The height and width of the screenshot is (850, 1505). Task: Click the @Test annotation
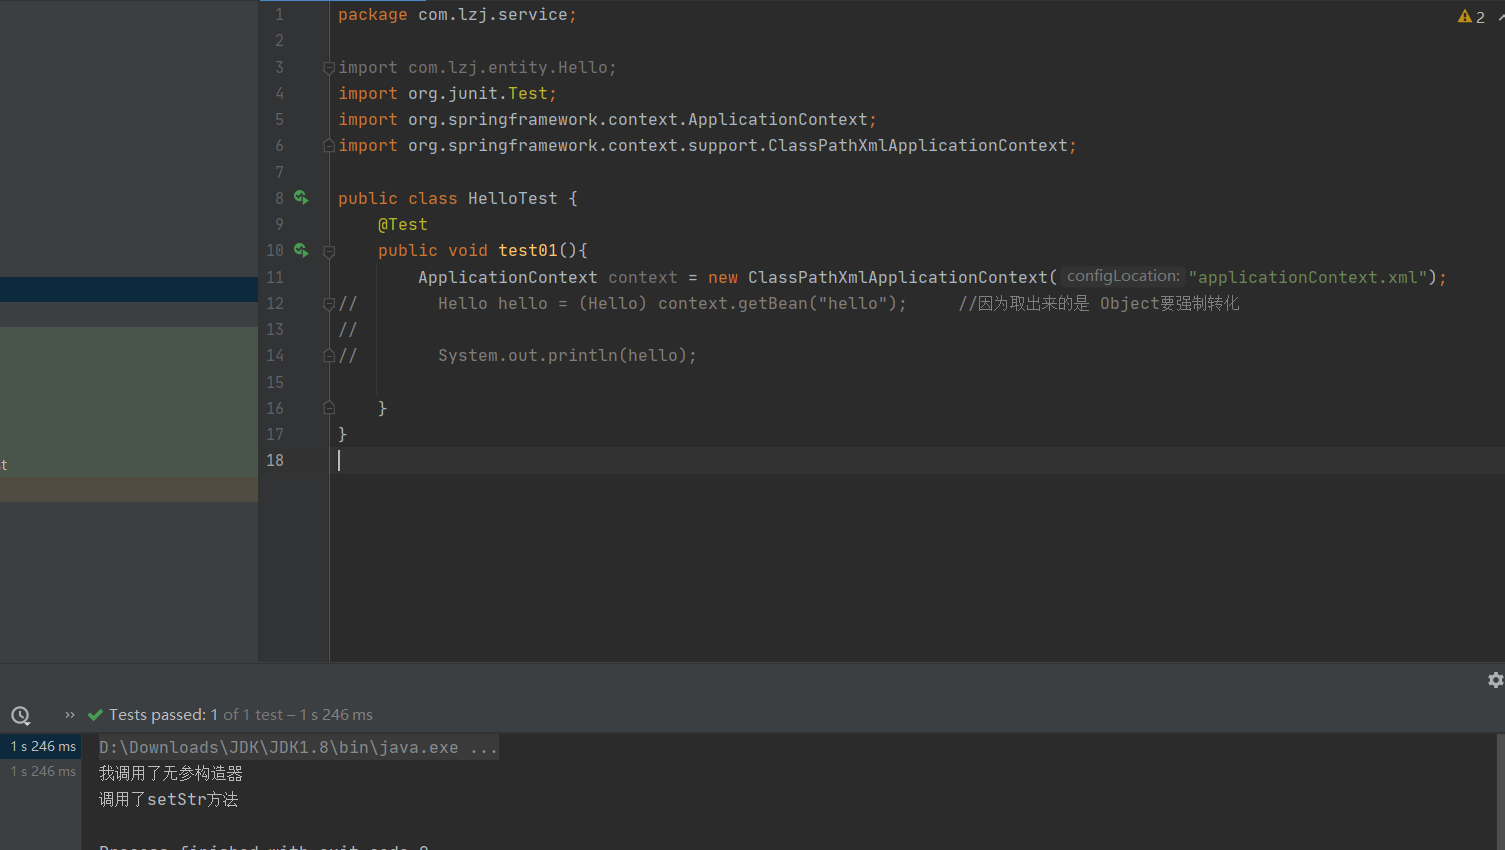403,225
